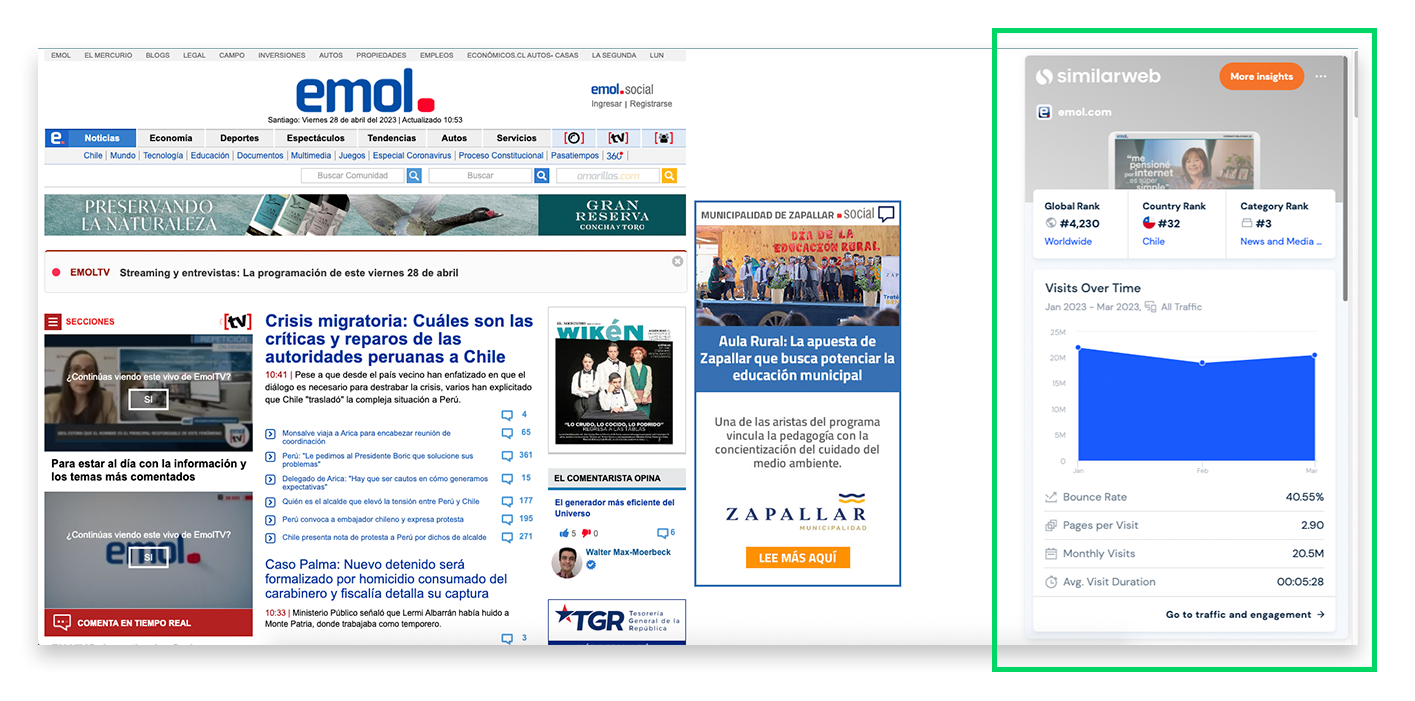Click the blue magnifier beside the Buscar field
1415x701 pixels.
point(542,176)
